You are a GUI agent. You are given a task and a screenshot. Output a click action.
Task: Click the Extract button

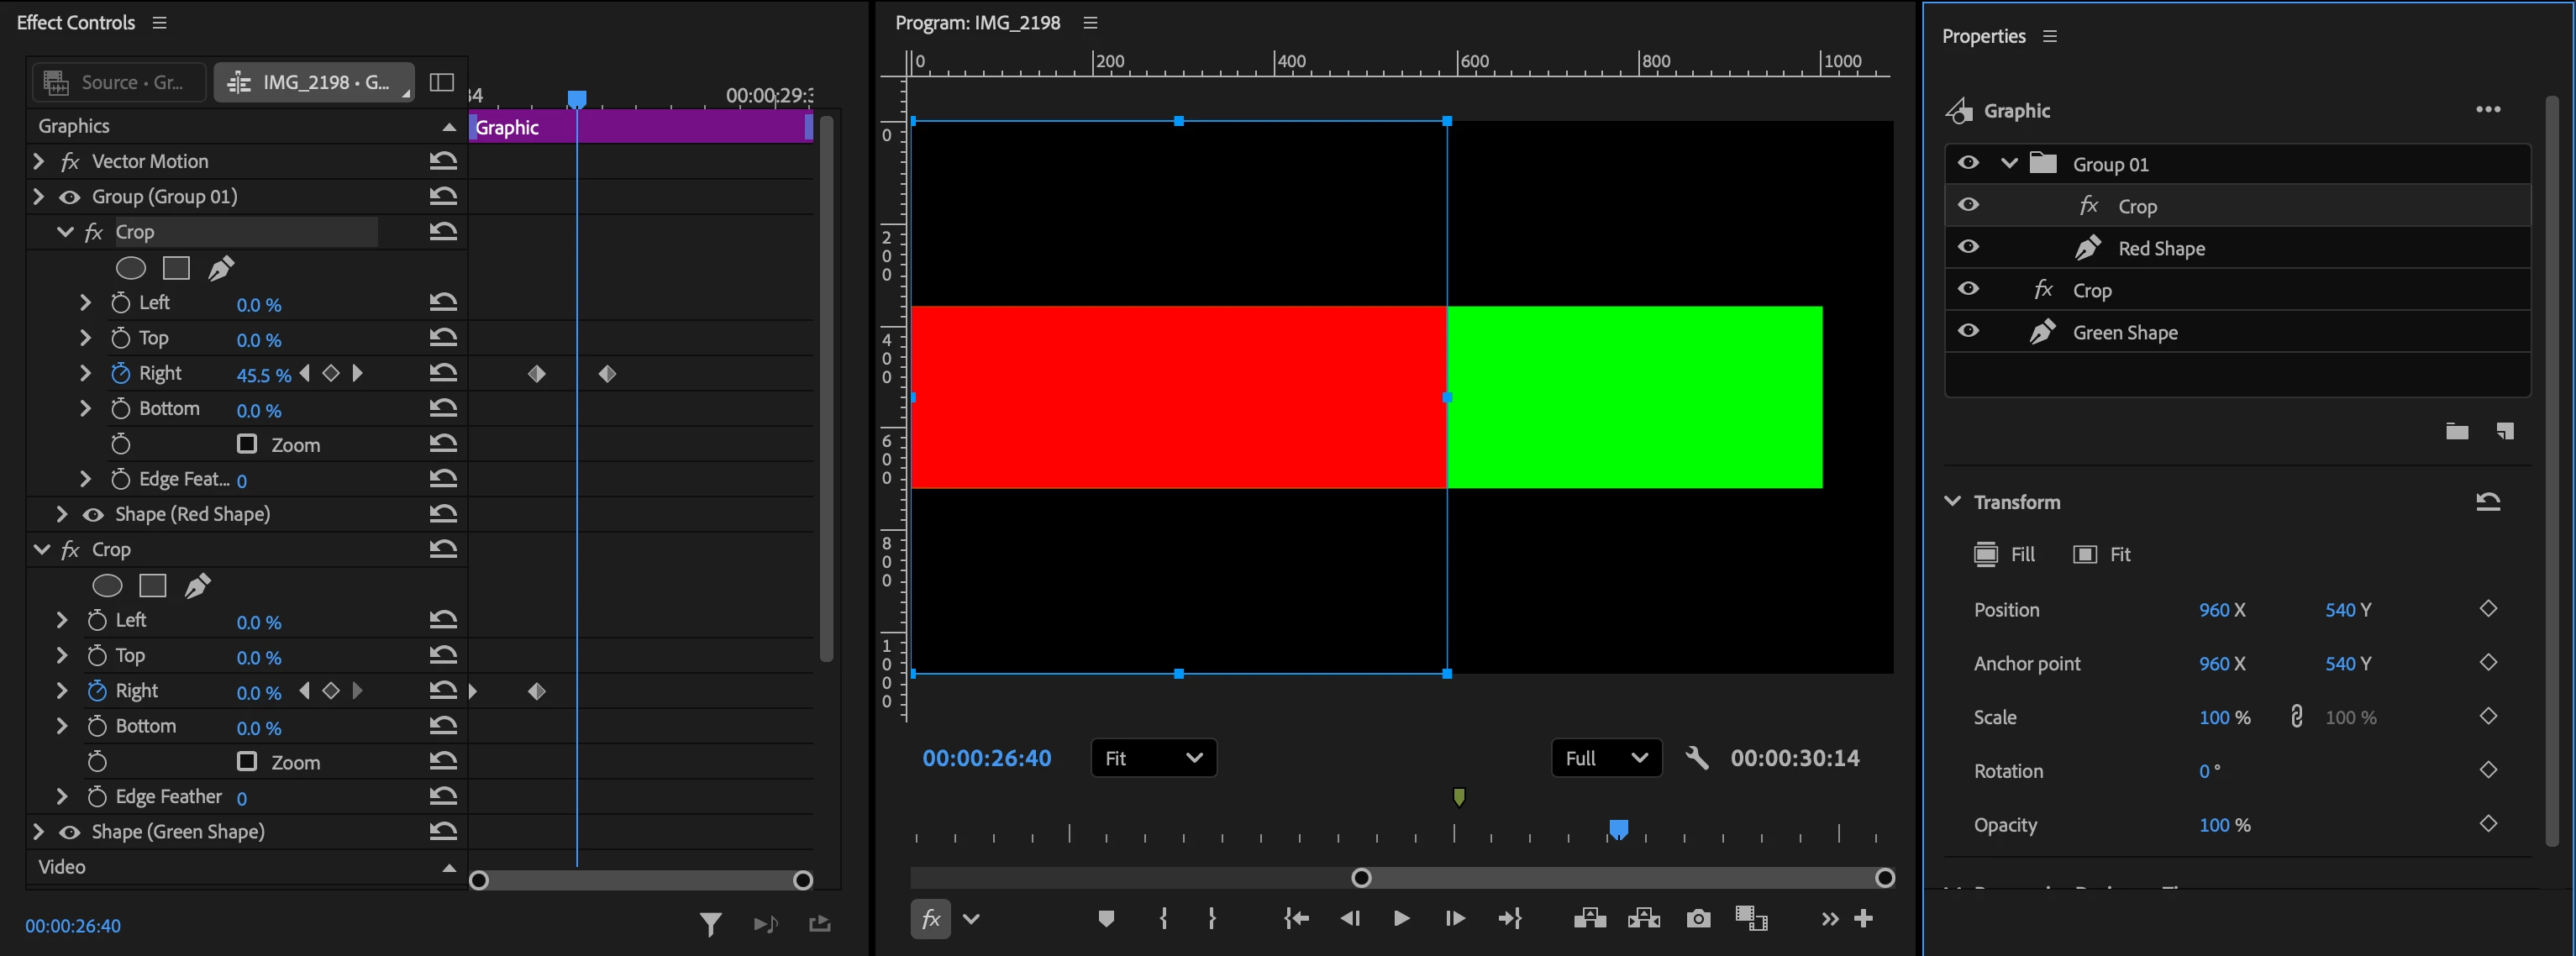click(x=1644, y=919)
